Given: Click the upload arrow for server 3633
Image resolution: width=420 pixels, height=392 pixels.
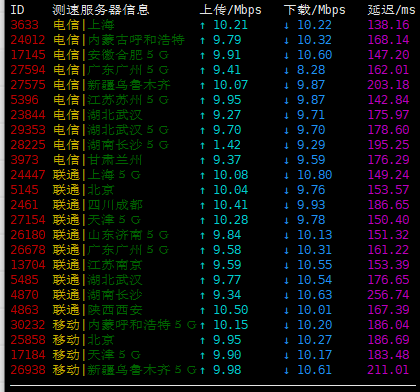Looking at the screenshot, I should [x=202, y=25].
